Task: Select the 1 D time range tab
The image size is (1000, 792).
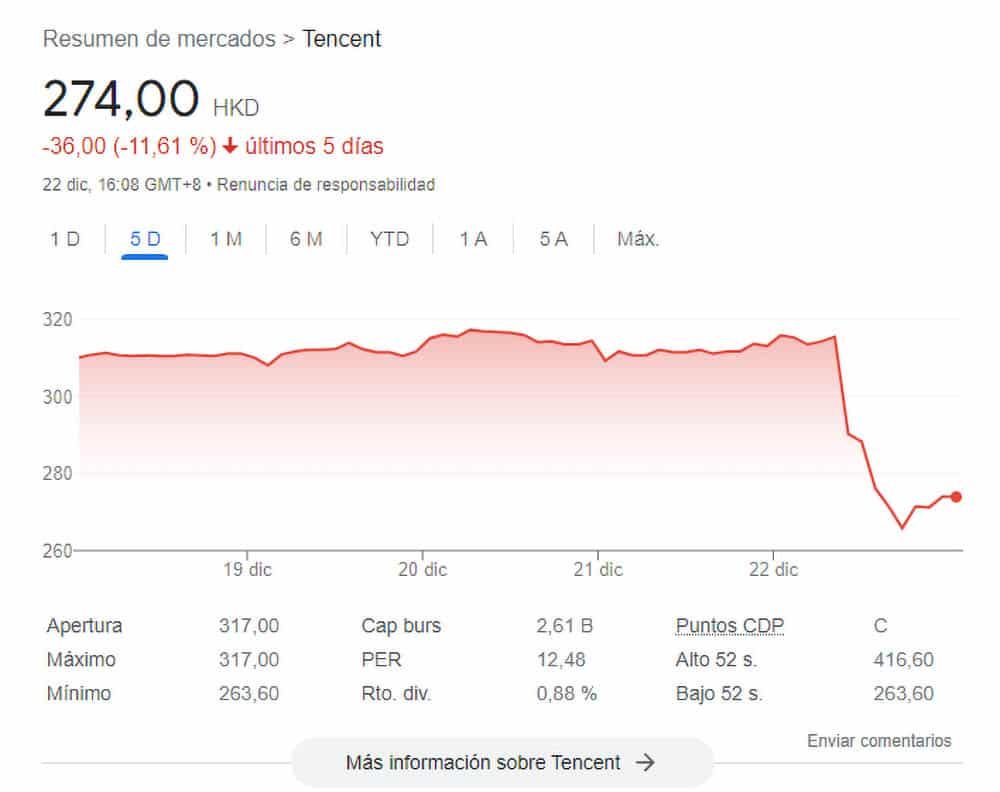Action: coord(65,239)
